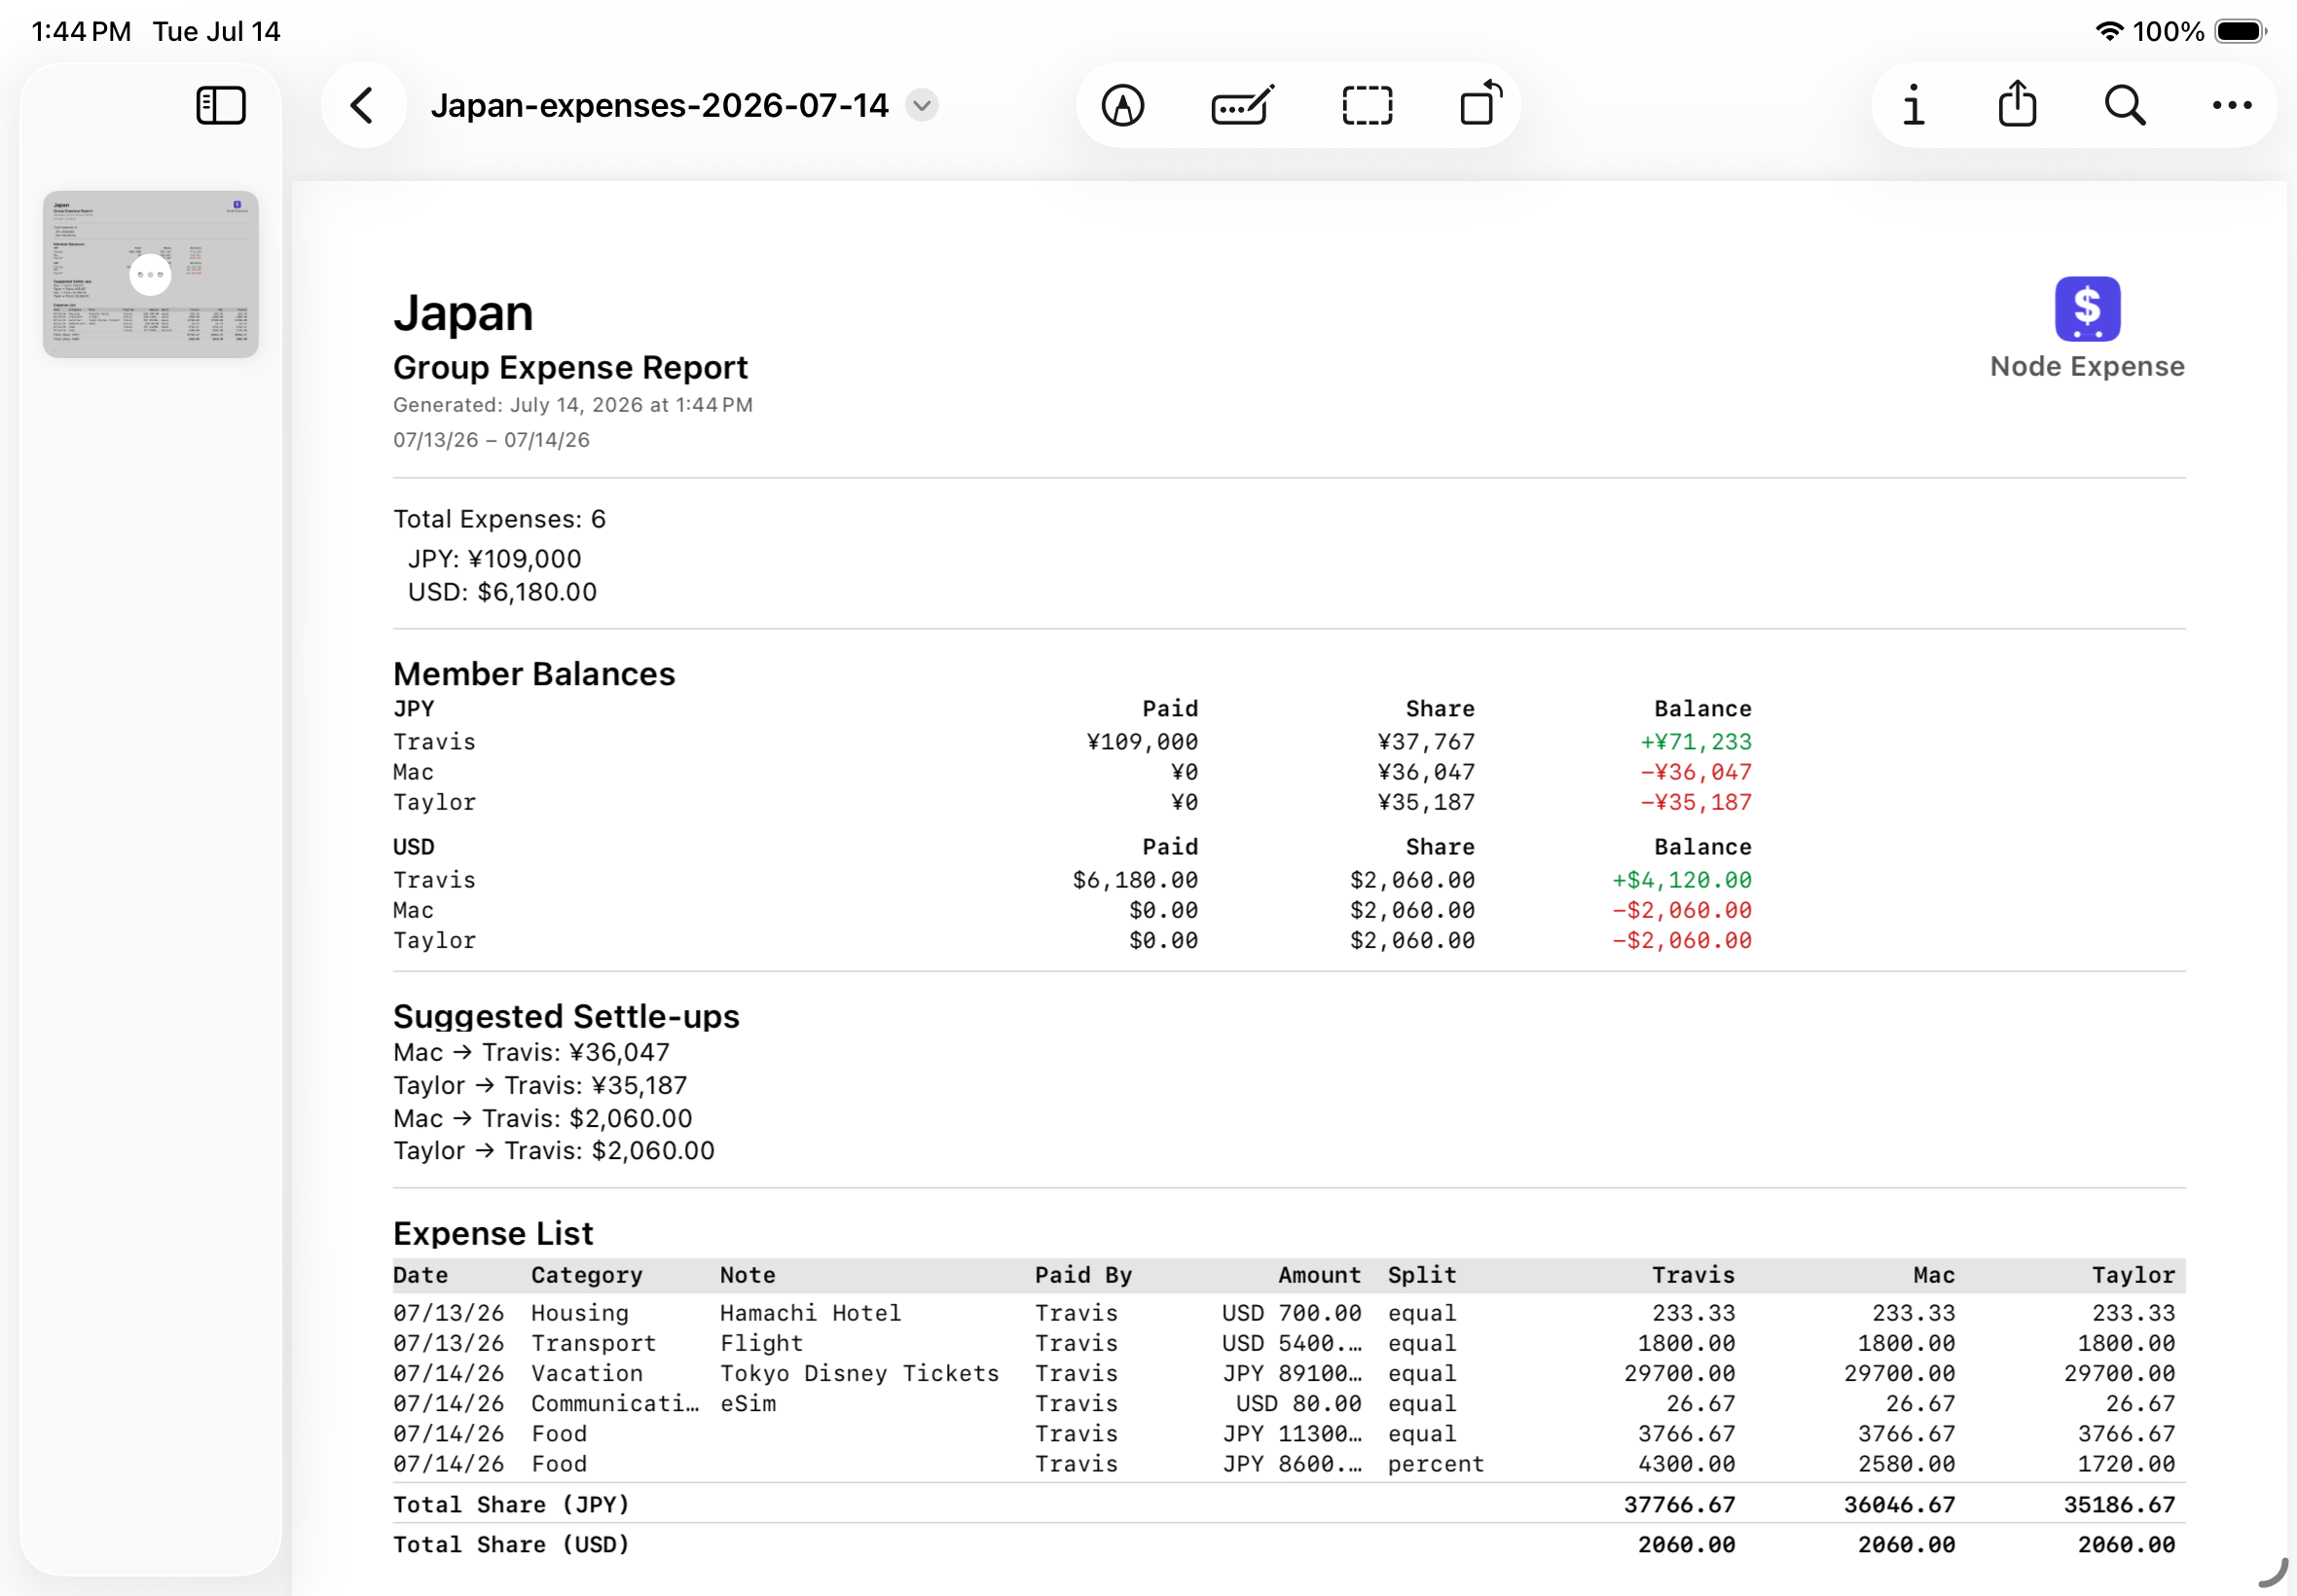Screen dimensions: 2297x1596
Task: Select Mac JPY balance −¥36,047
Action: point(1695,772)
